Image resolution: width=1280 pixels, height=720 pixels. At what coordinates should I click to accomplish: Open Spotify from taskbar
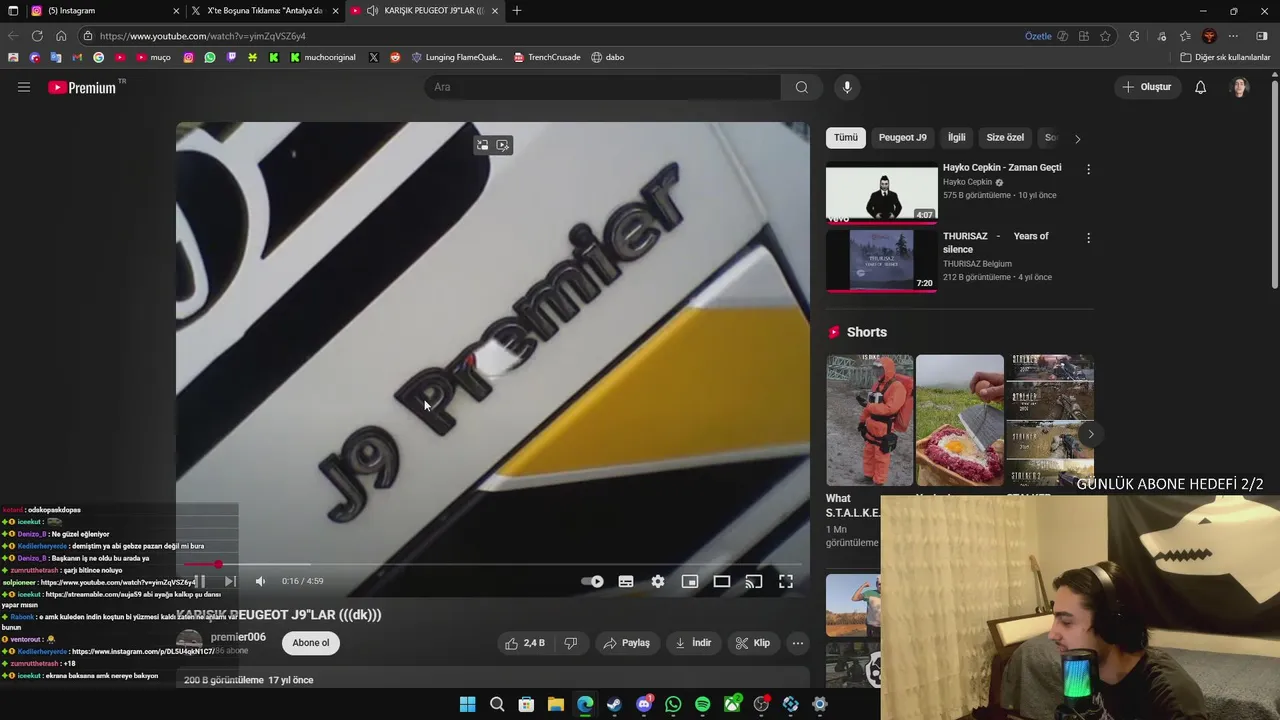click(x=702, y=705)
